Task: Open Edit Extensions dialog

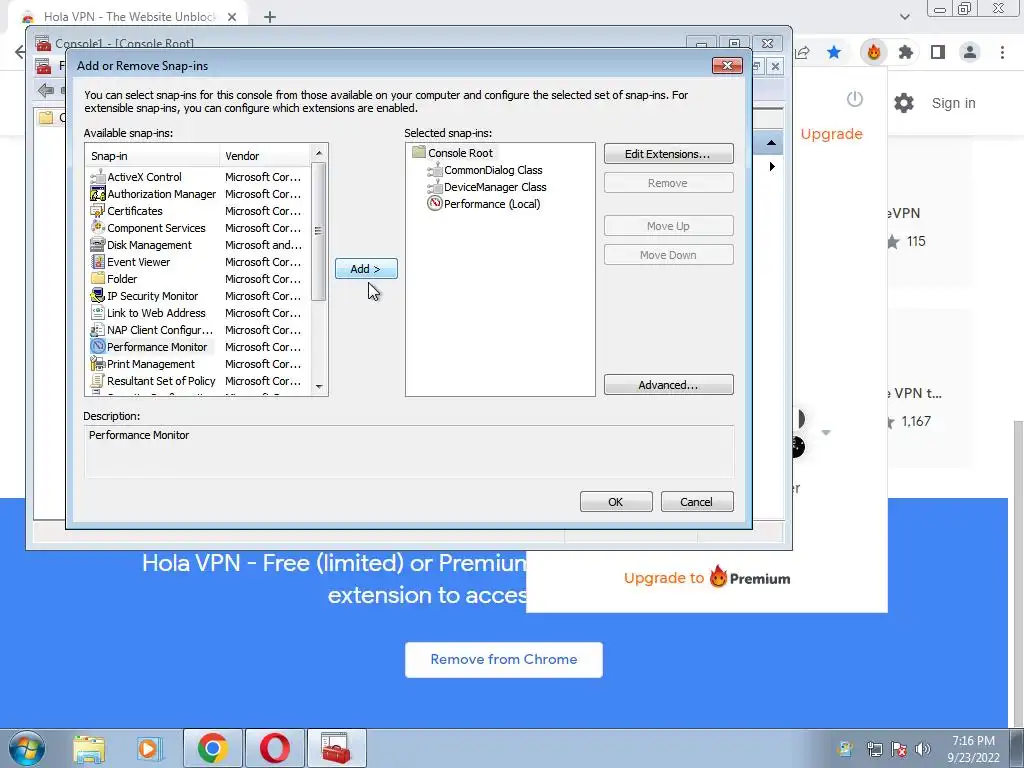Action: point(668,153)
